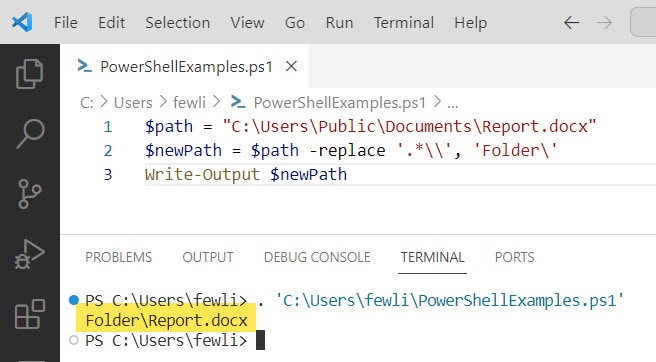Open the Selection menu

coord(177,23)
